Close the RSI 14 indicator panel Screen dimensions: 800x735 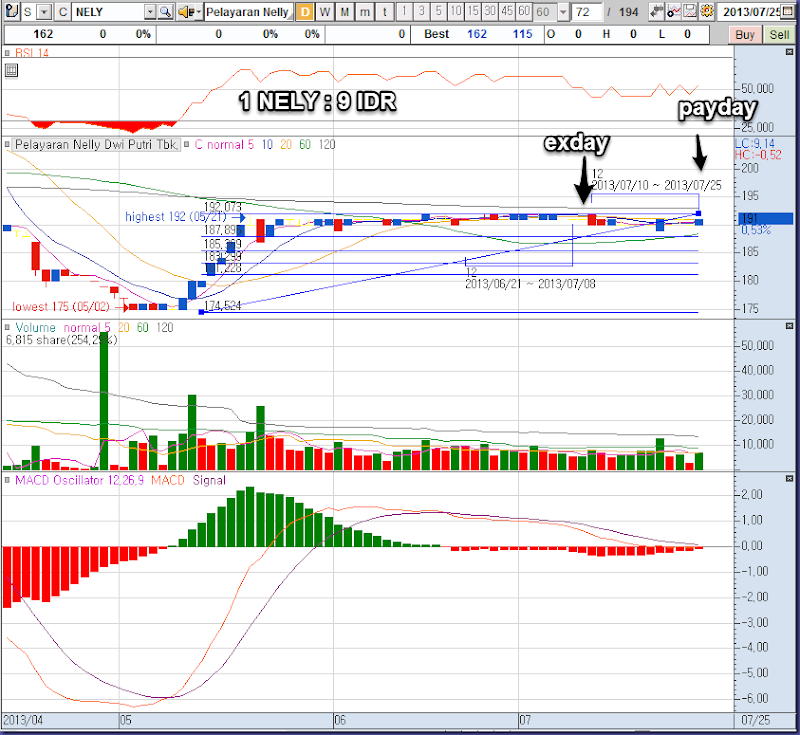pos(789,52)
